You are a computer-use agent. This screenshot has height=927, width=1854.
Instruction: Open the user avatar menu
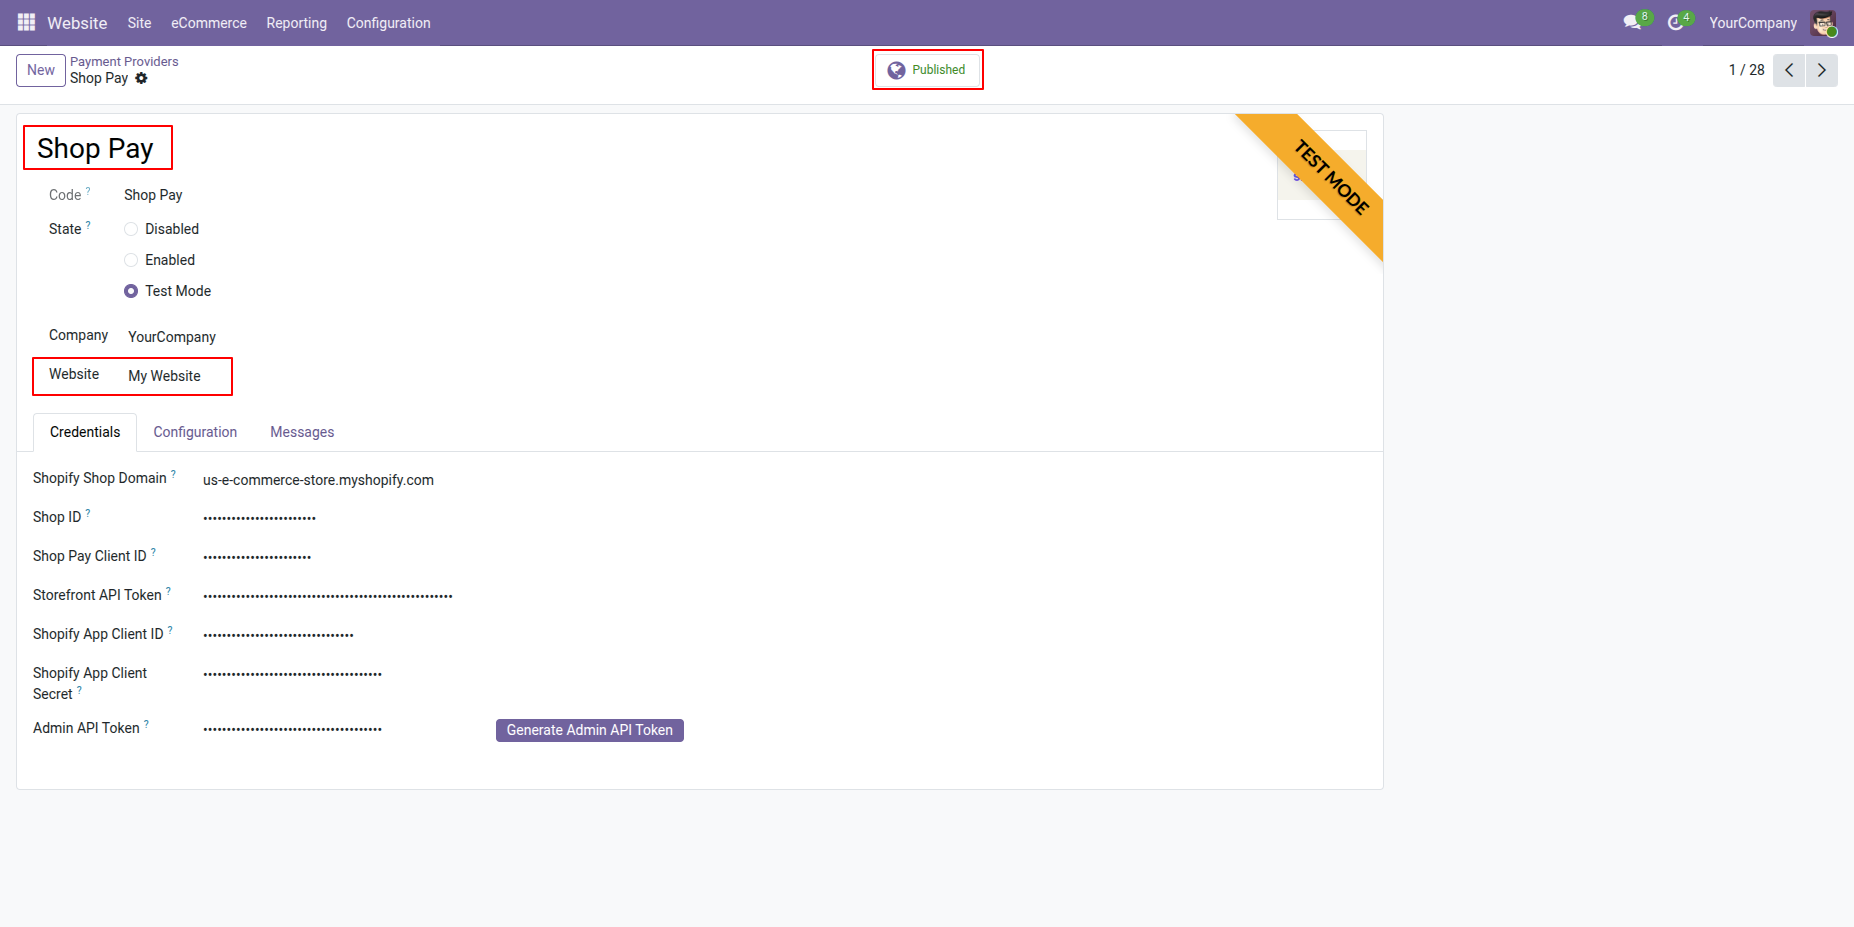pos(1823,23)
